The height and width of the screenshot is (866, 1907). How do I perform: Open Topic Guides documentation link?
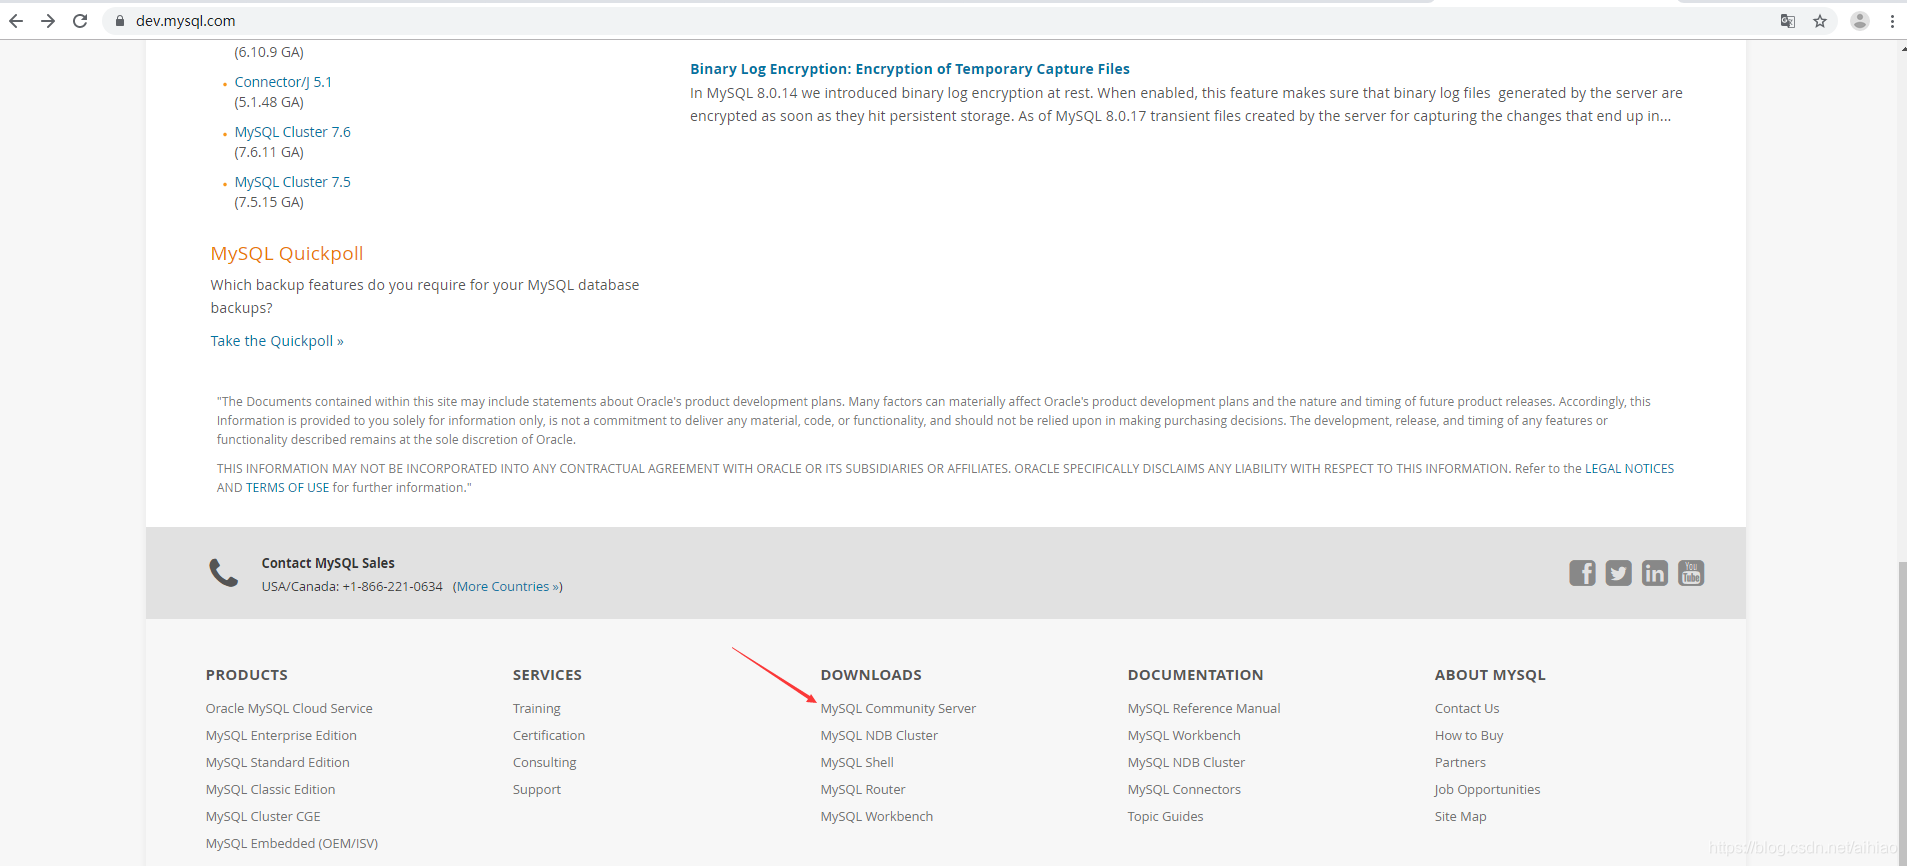coord(1166,817)
